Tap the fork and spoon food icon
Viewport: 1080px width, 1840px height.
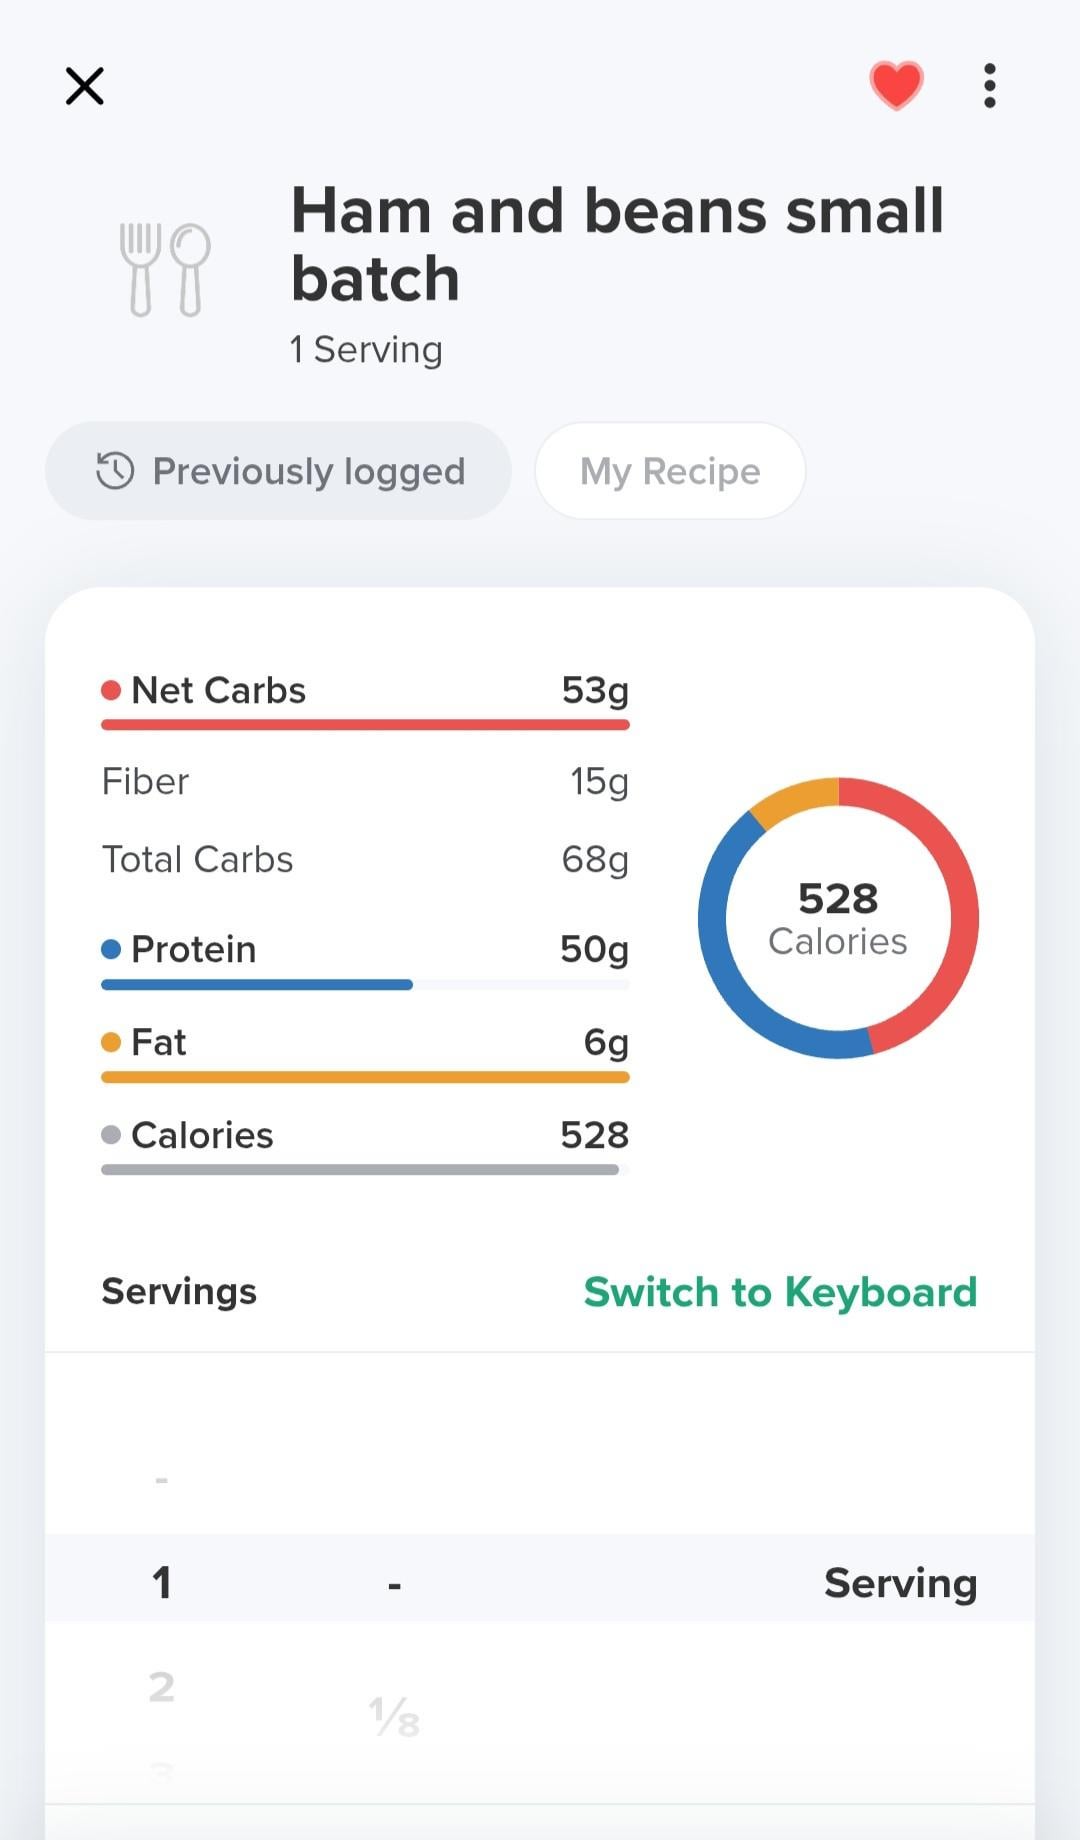pos(165,270)
